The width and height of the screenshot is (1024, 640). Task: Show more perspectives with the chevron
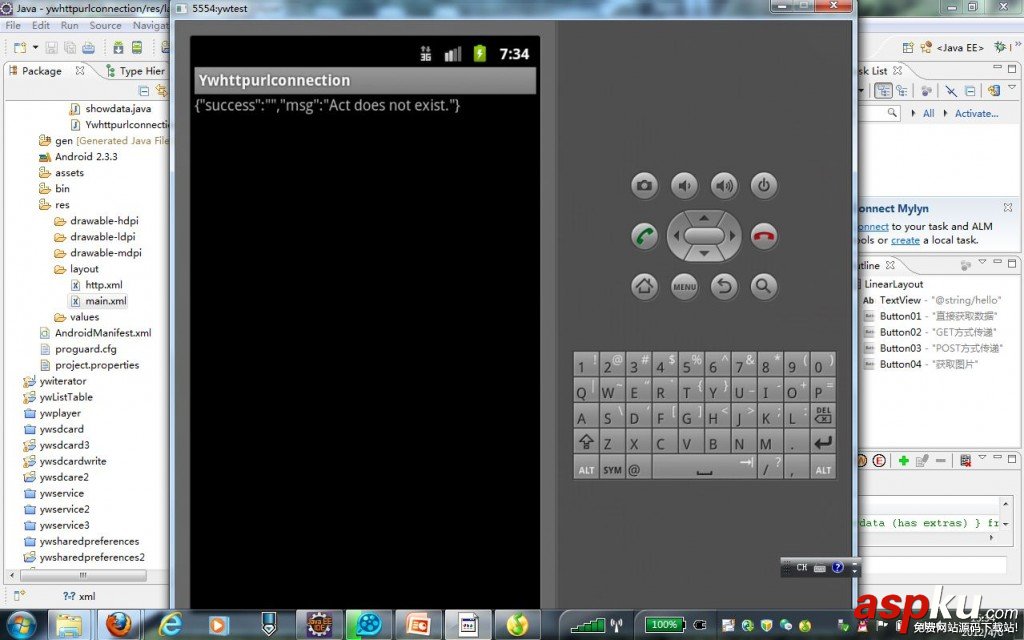click(x=1017, y=44)
